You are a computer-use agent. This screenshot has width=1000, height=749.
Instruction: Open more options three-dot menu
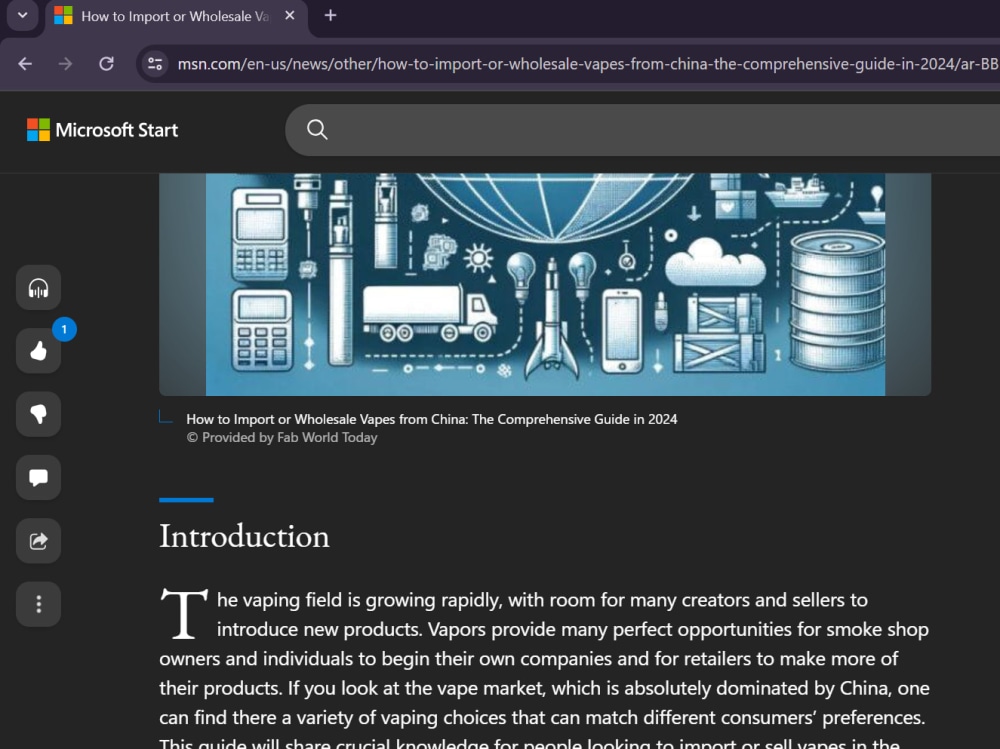[x=38, y=604]
